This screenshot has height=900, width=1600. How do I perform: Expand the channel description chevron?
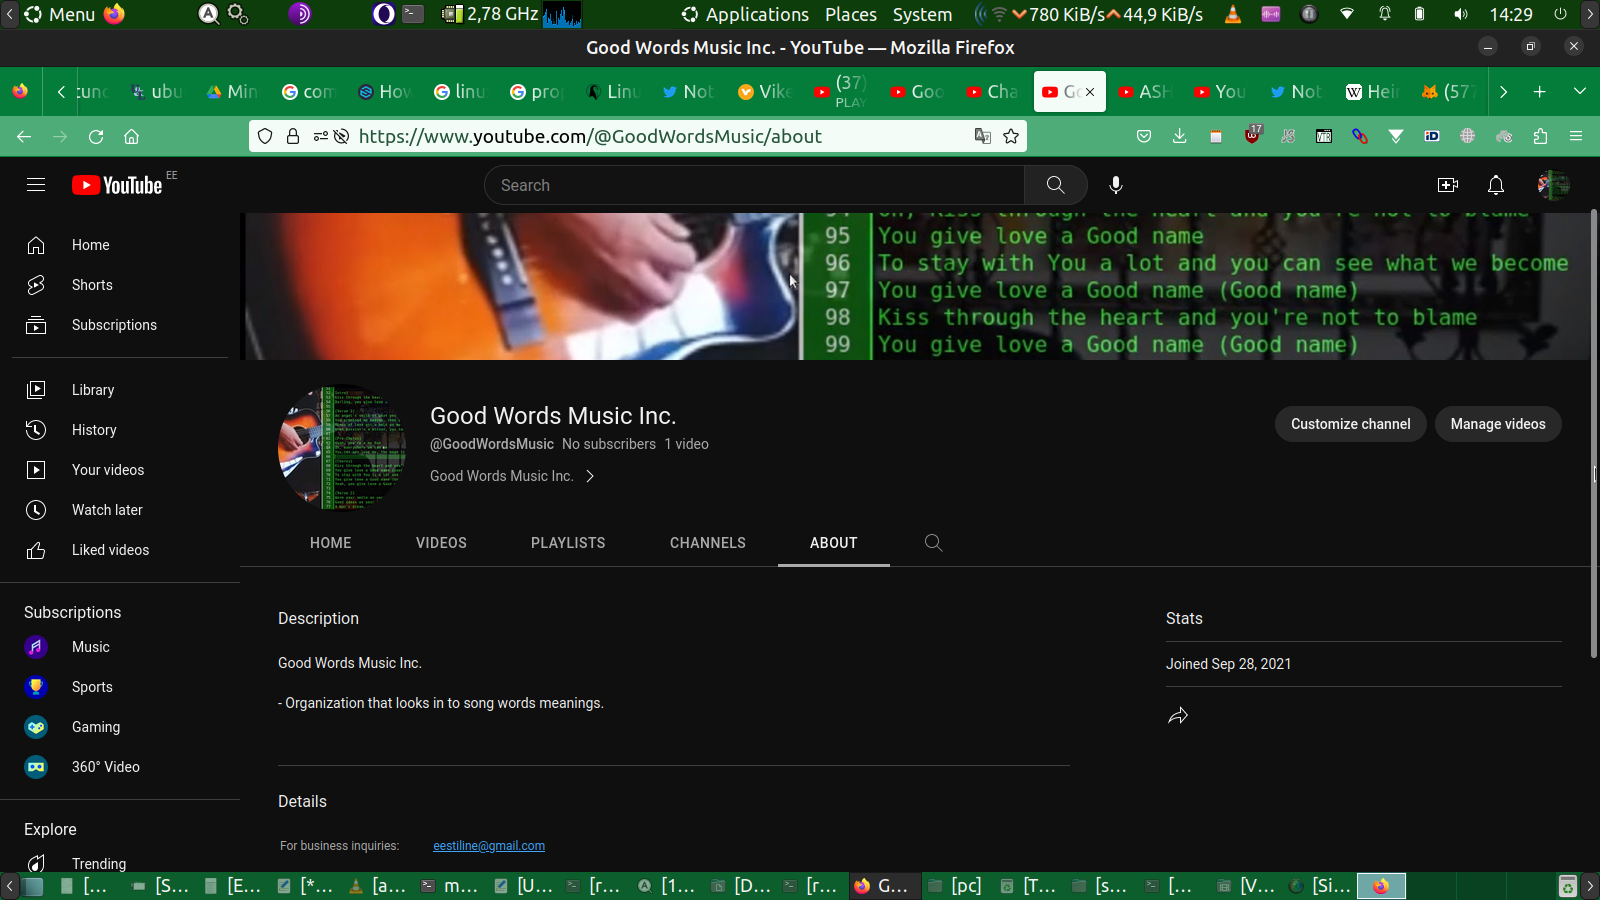[x=590, y=476]
